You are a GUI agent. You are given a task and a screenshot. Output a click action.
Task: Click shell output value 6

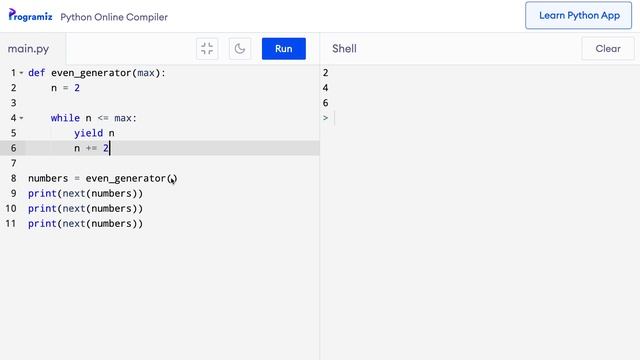[x=325, y=103]
